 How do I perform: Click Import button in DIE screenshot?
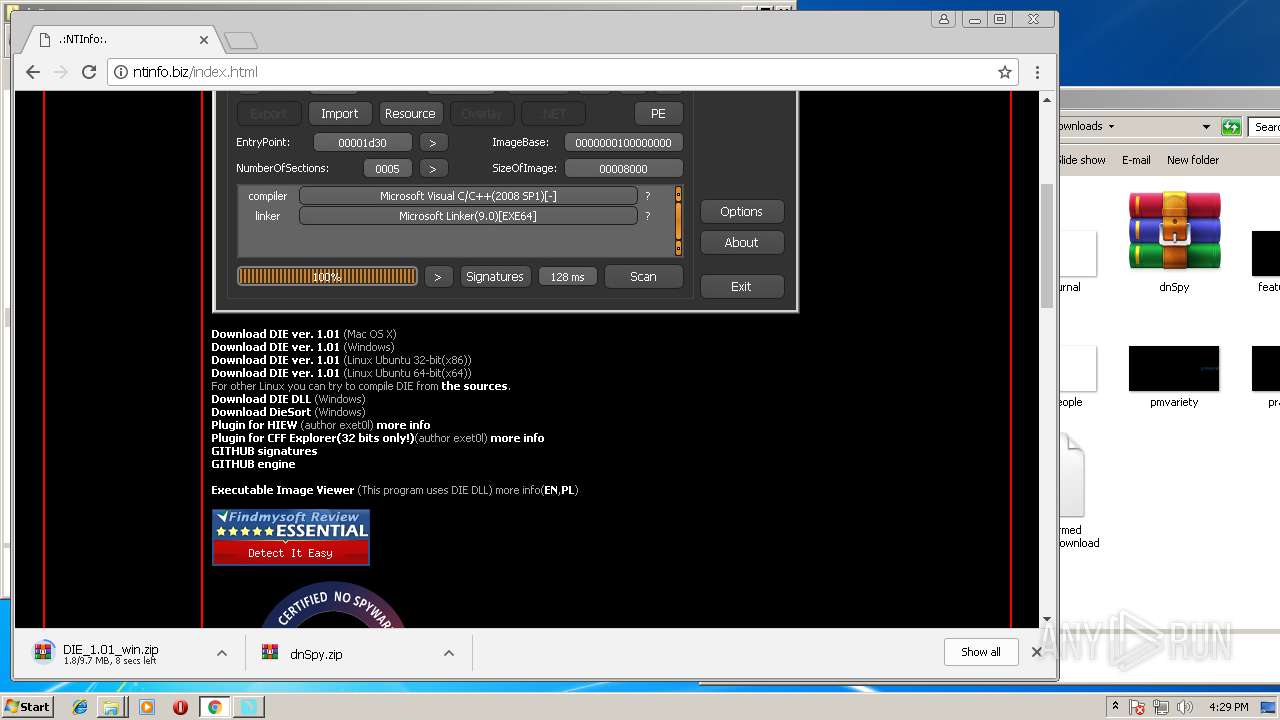(340, 114)
